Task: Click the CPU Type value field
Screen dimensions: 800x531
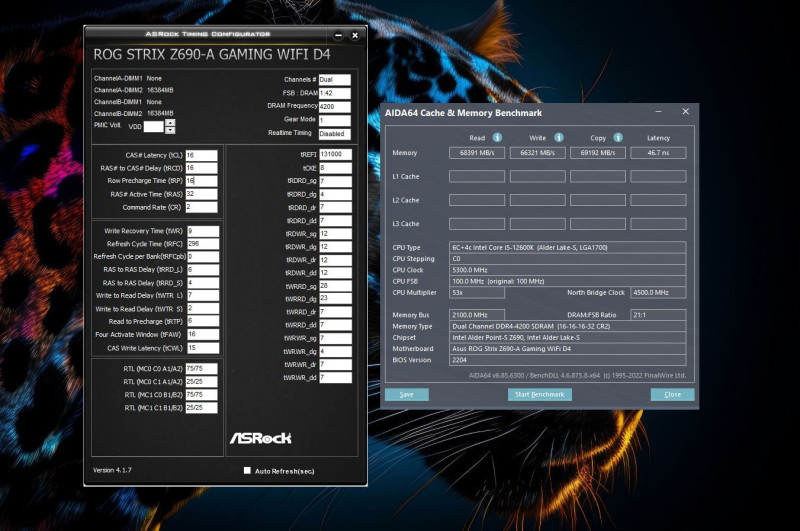Action: (x=568, y=247)
